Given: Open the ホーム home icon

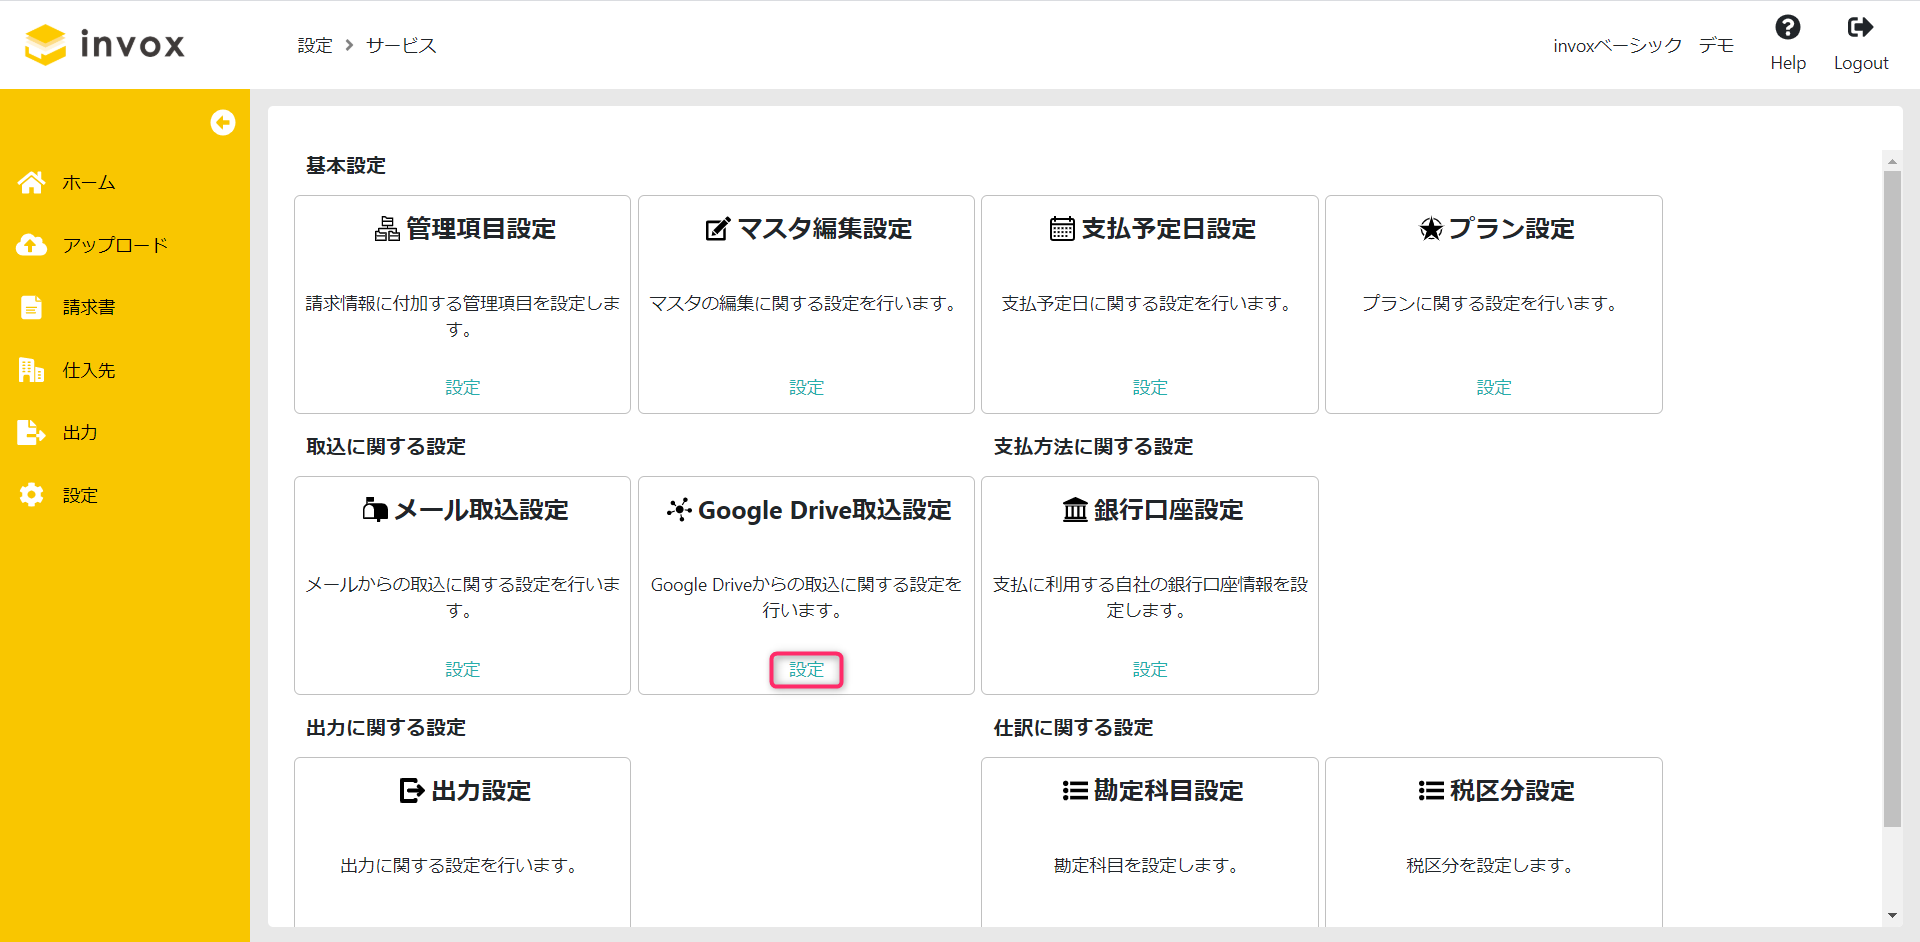Looking at the screenshot, I should (x=32, y=182).
